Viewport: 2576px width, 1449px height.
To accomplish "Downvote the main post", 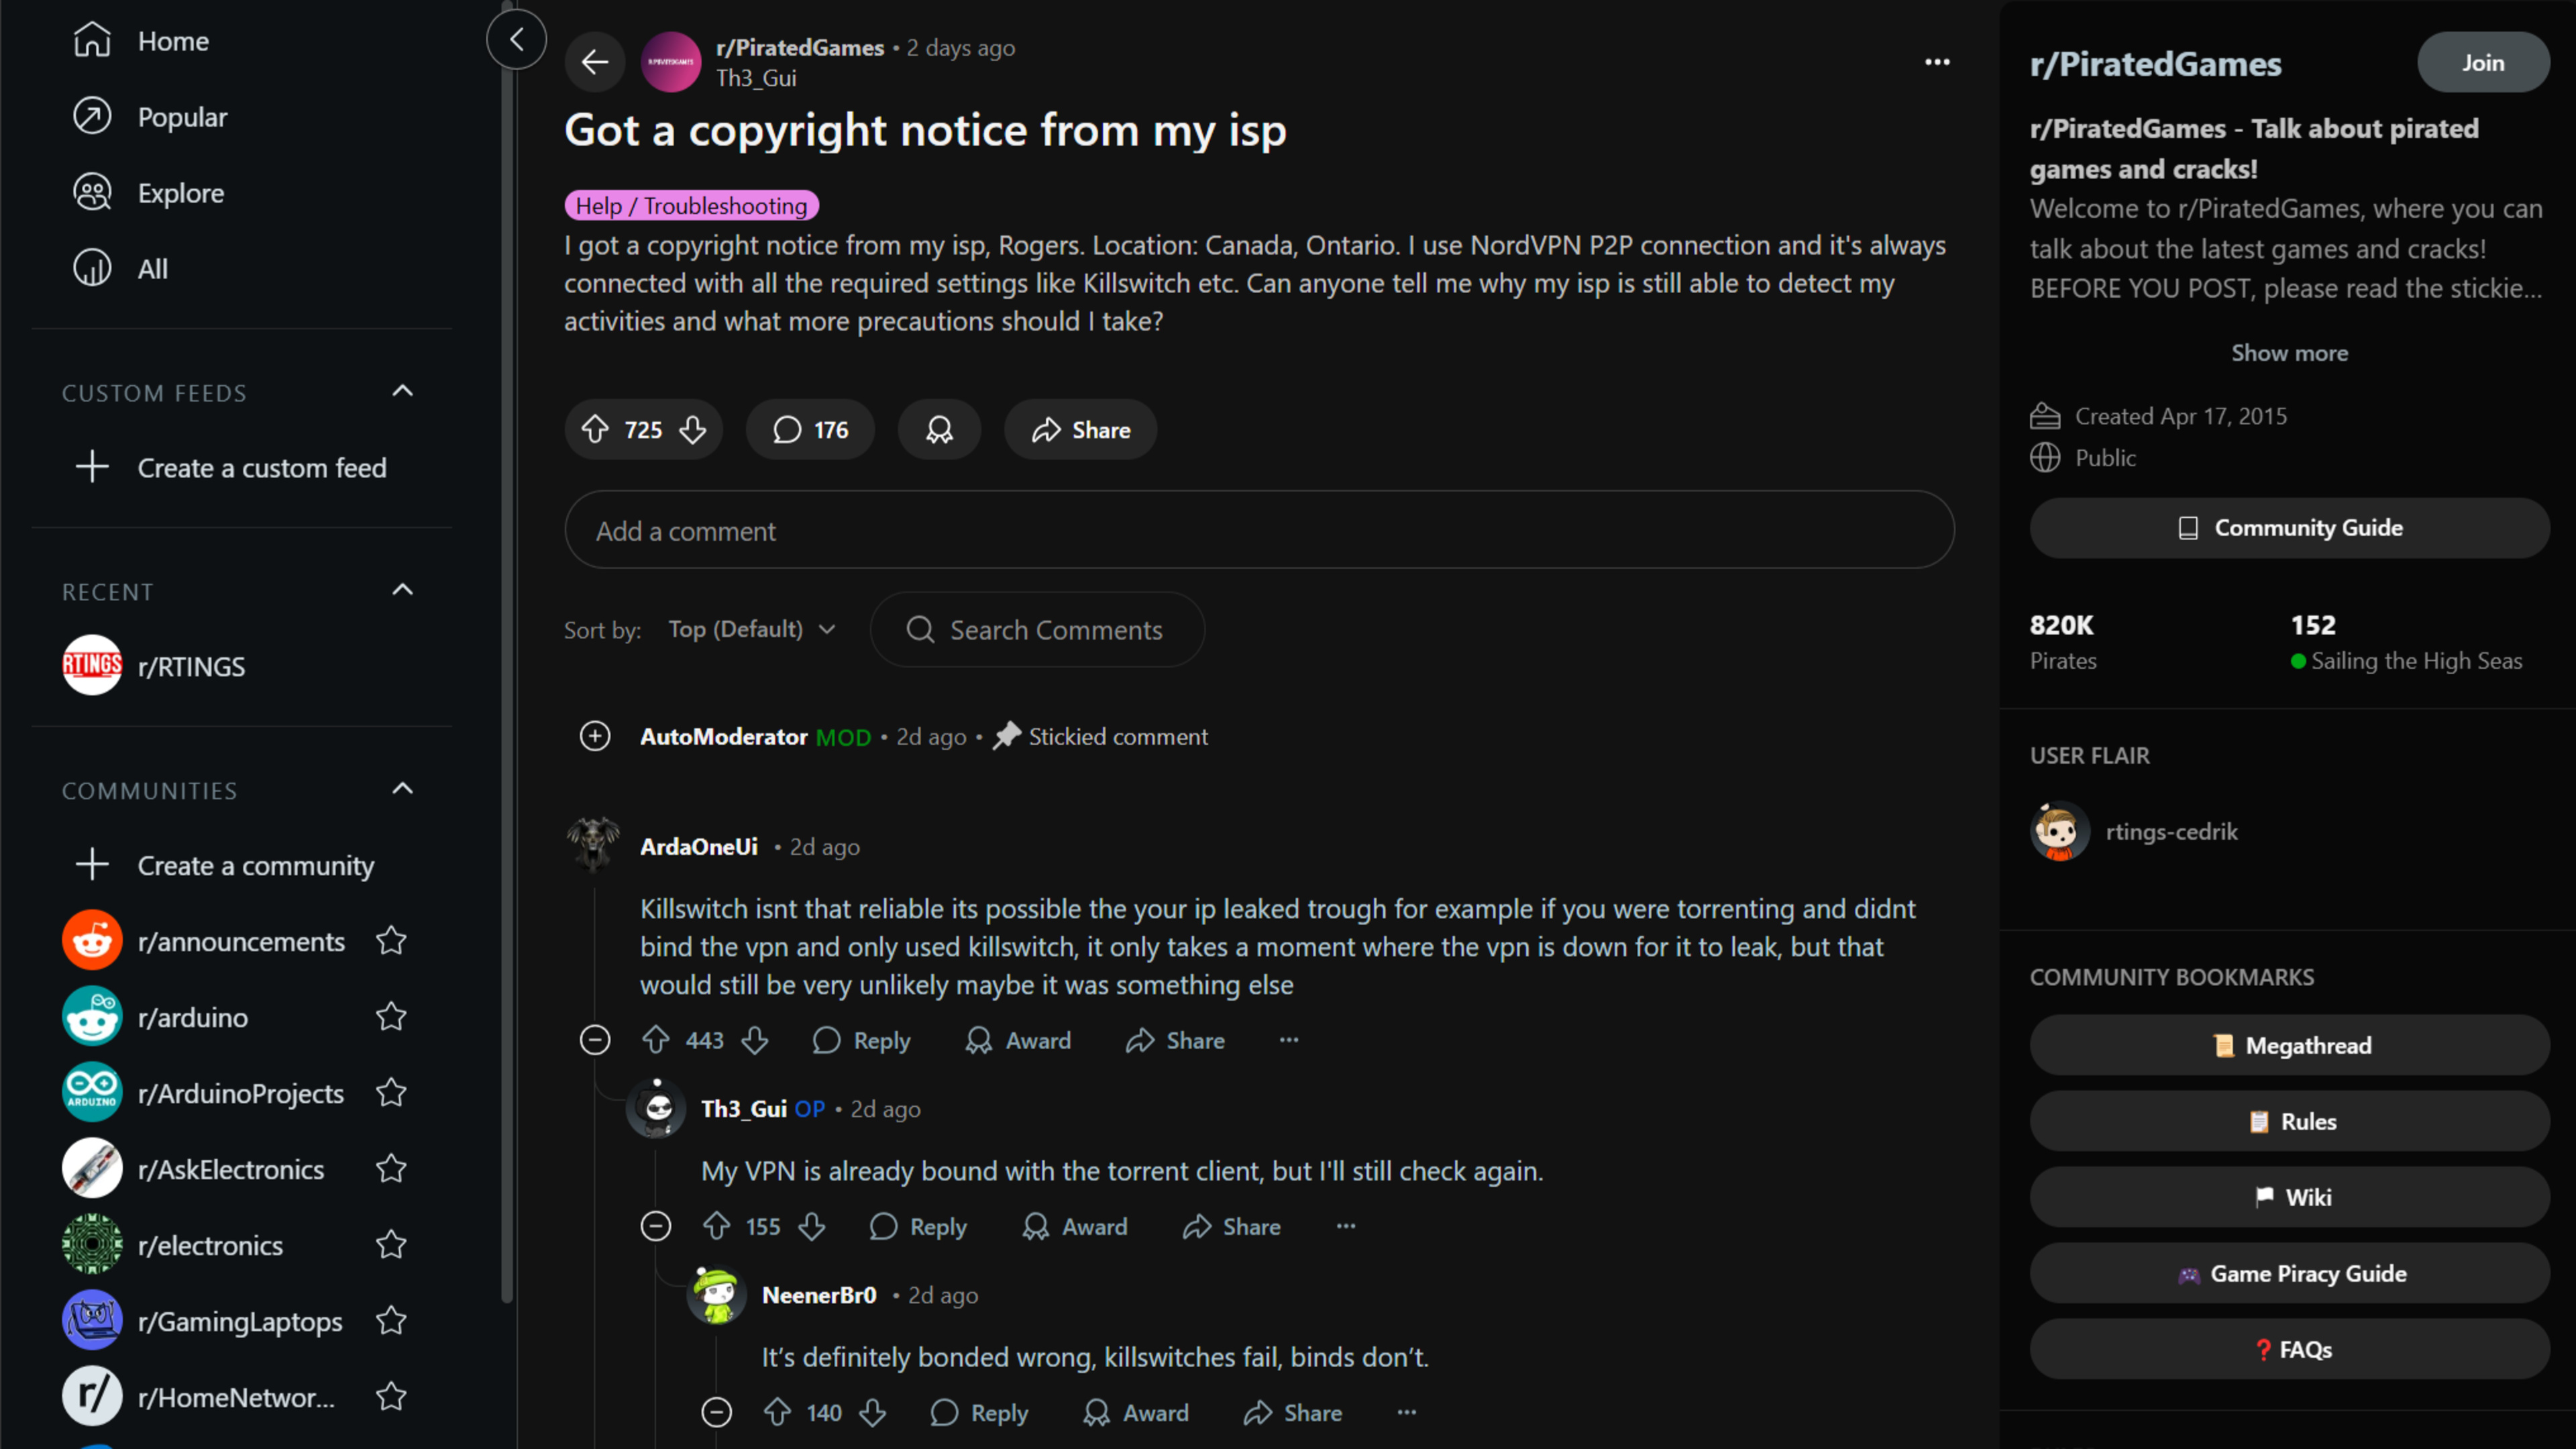I will pyautogui.click(x=693, y=430).
